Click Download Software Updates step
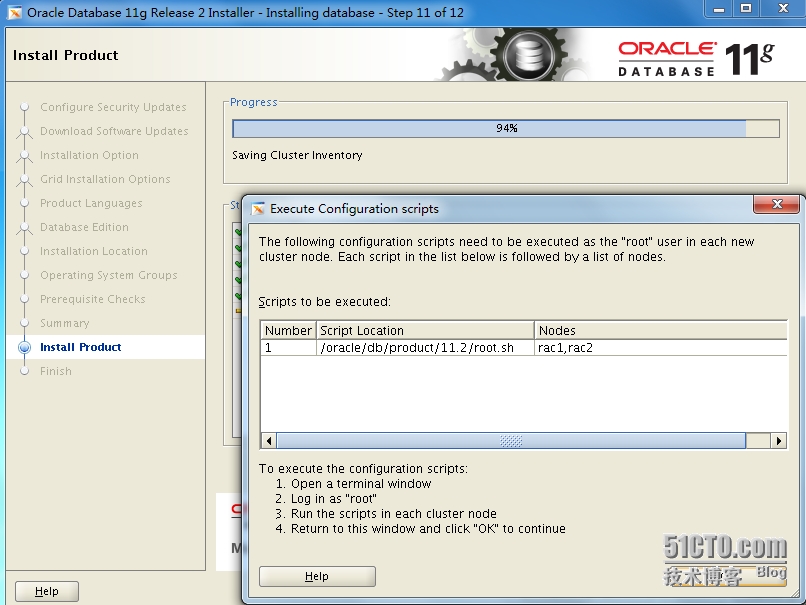The width and height of the screenshot is (806, 605). click(114, 131)
